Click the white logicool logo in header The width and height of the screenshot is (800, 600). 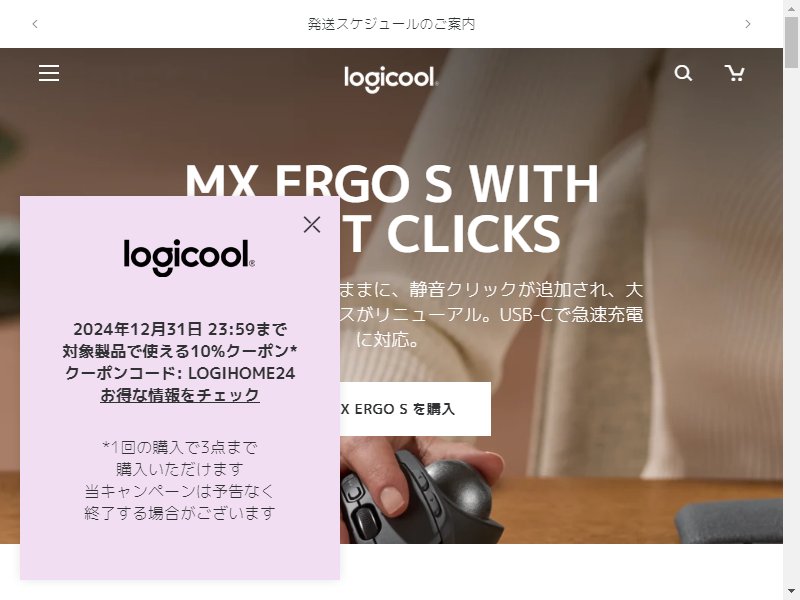(391, 79)
